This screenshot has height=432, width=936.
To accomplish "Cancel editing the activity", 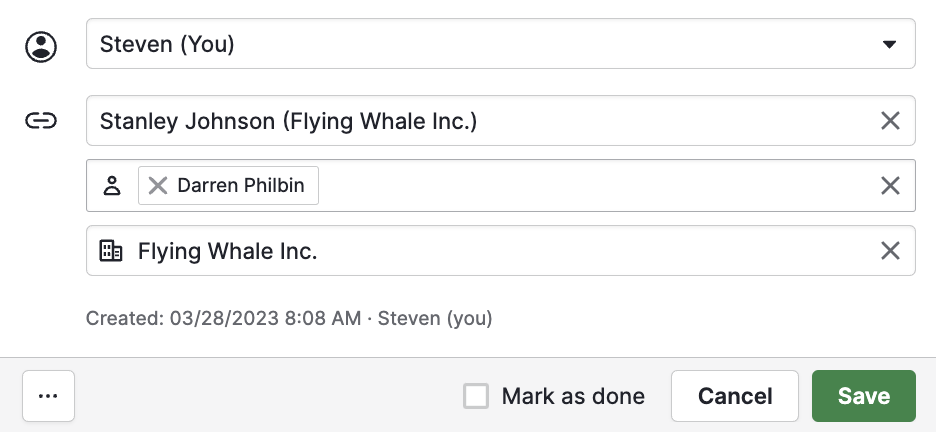I will pos(735,396).
